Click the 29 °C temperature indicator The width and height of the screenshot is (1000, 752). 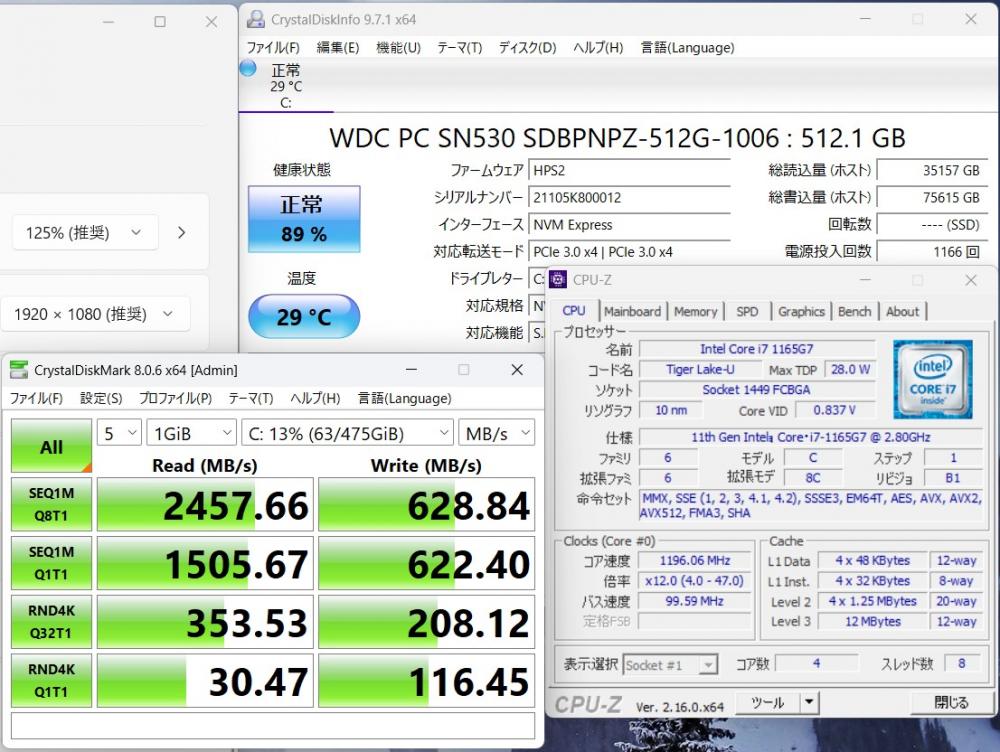pyautogui.click(x=303, y=317)
